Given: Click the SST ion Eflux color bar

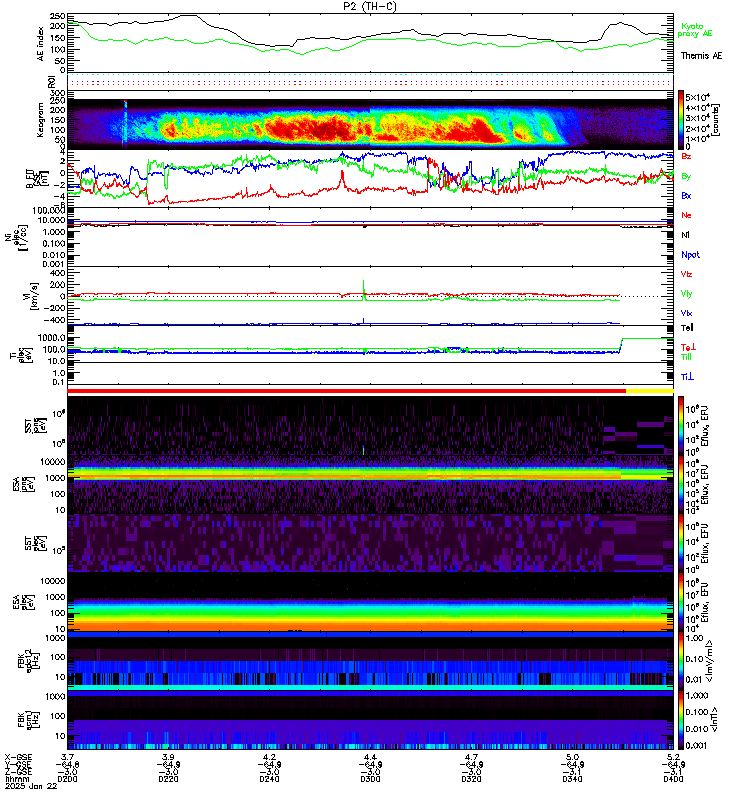Looking at the screenshot, I should [x=681, y=426].
